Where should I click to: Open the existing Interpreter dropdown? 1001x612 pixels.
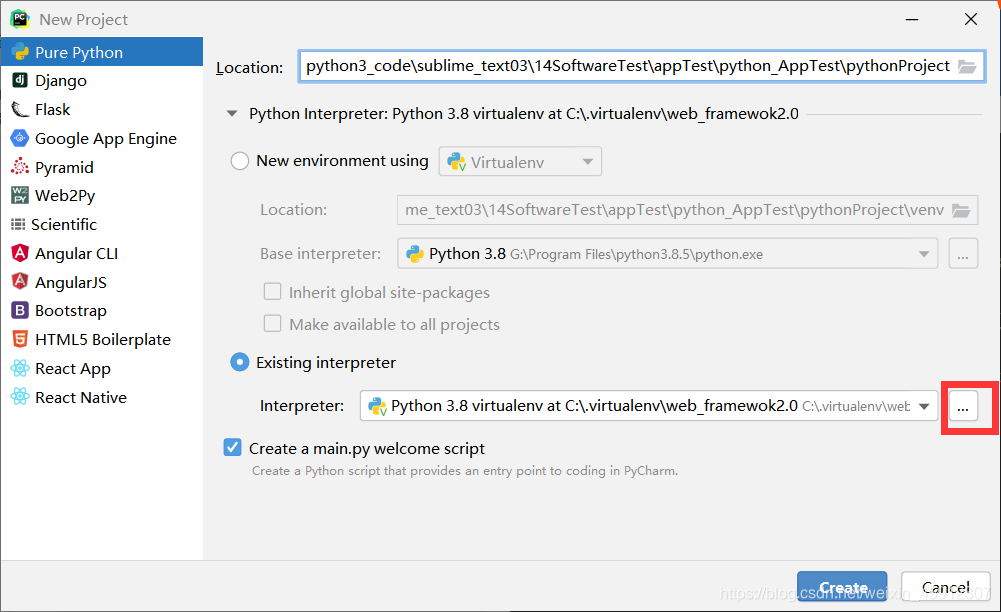[x=649, y=406]
